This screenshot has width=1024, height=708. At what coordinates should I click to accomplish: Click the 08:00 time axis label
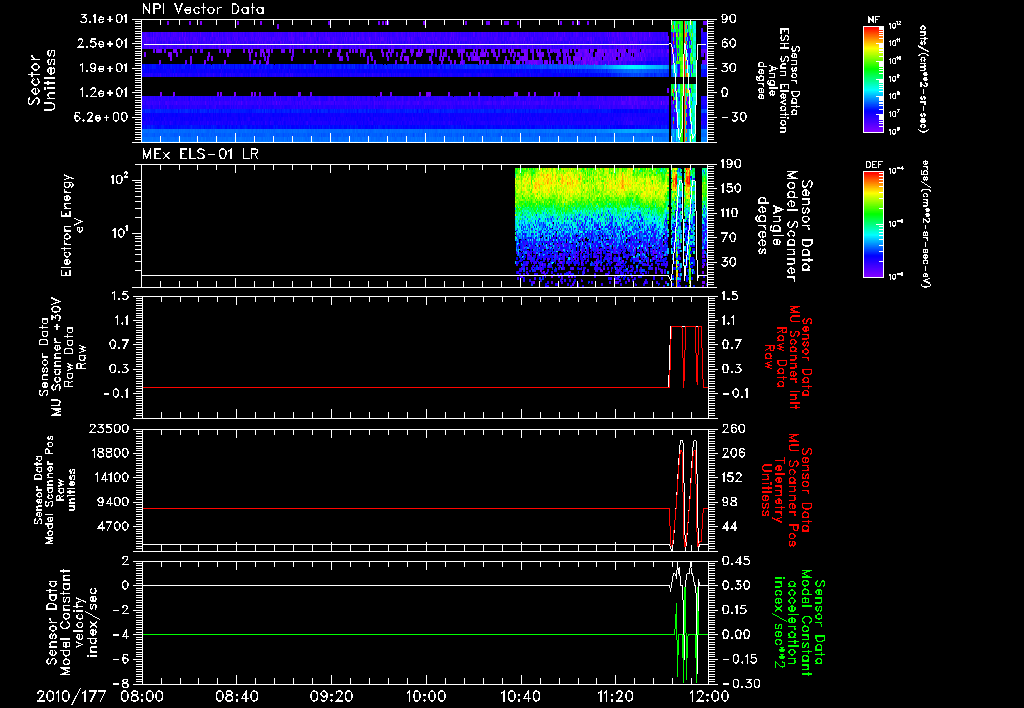[x=141, y=695]
